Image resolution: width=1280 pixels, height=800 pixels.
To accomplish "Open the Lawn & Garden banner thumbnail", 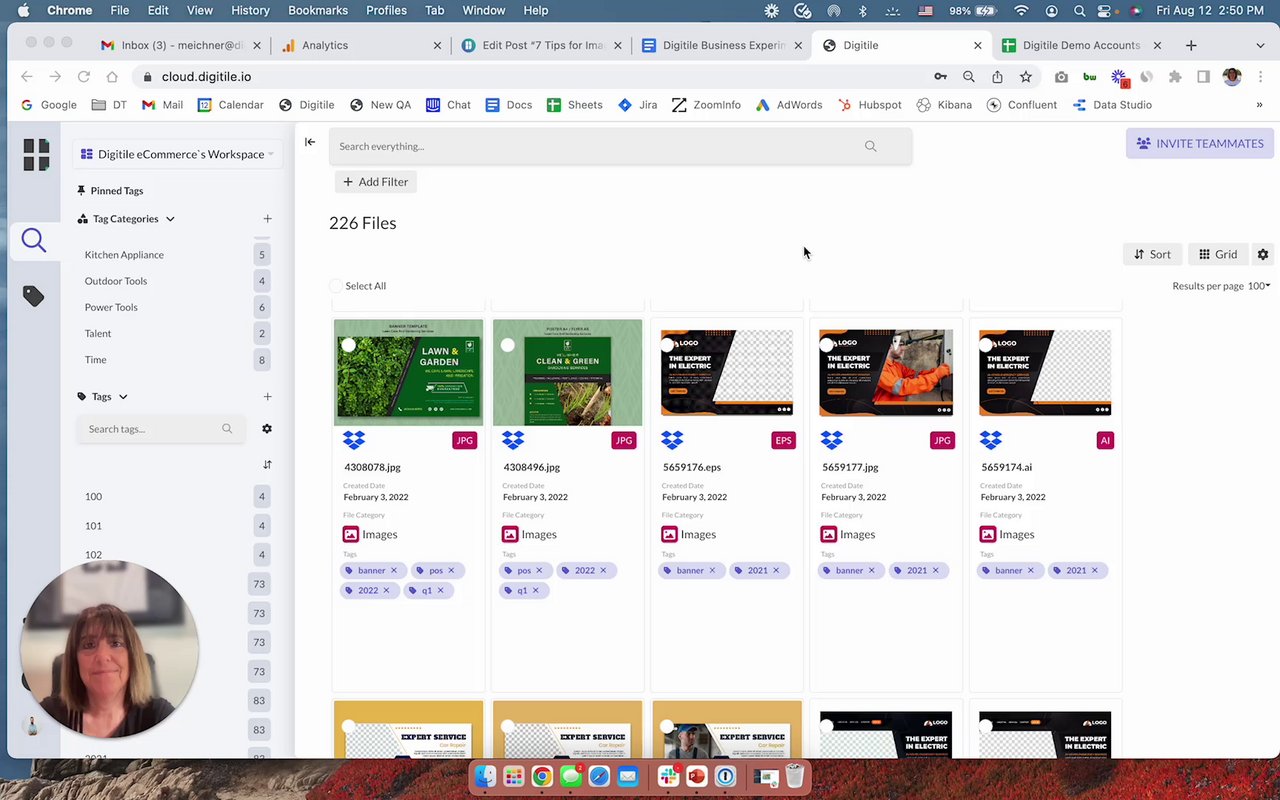I will [x=408, y=373].
